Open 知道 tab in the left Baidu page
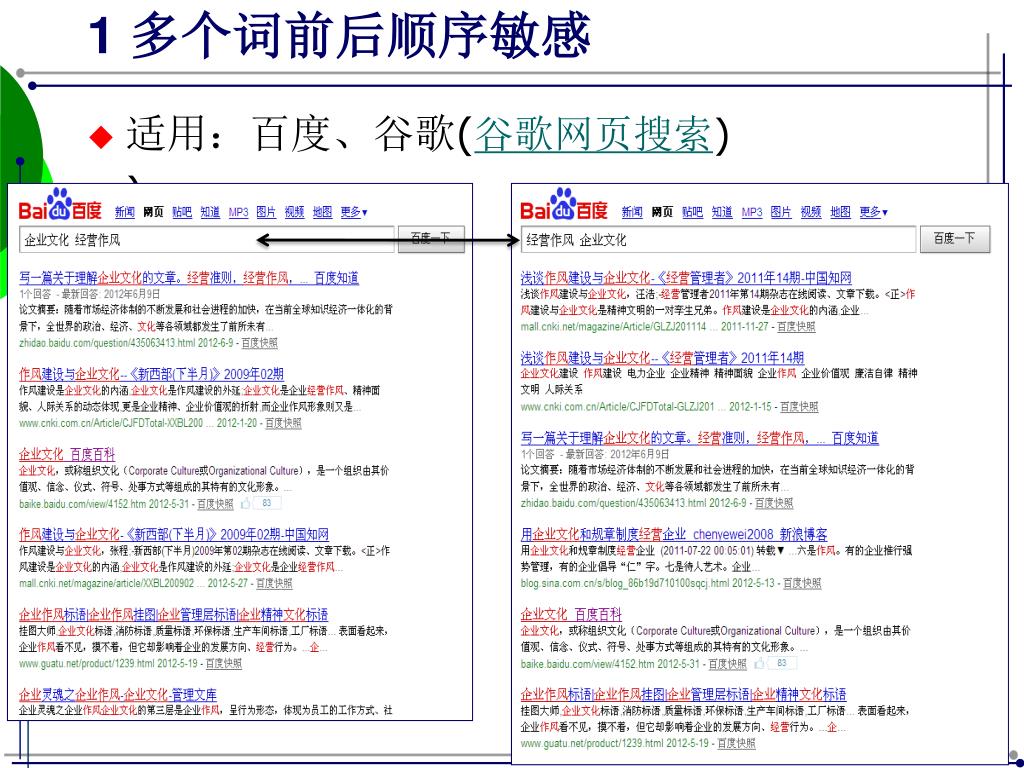 coord(210,212)
